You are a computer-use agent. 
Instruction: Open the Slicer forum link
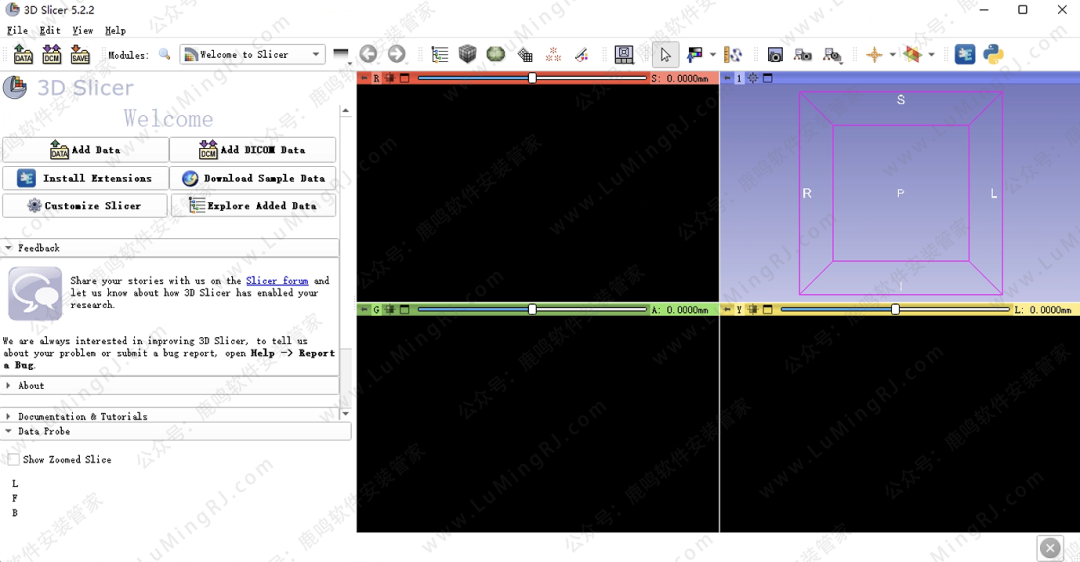[x=277, y=280]
